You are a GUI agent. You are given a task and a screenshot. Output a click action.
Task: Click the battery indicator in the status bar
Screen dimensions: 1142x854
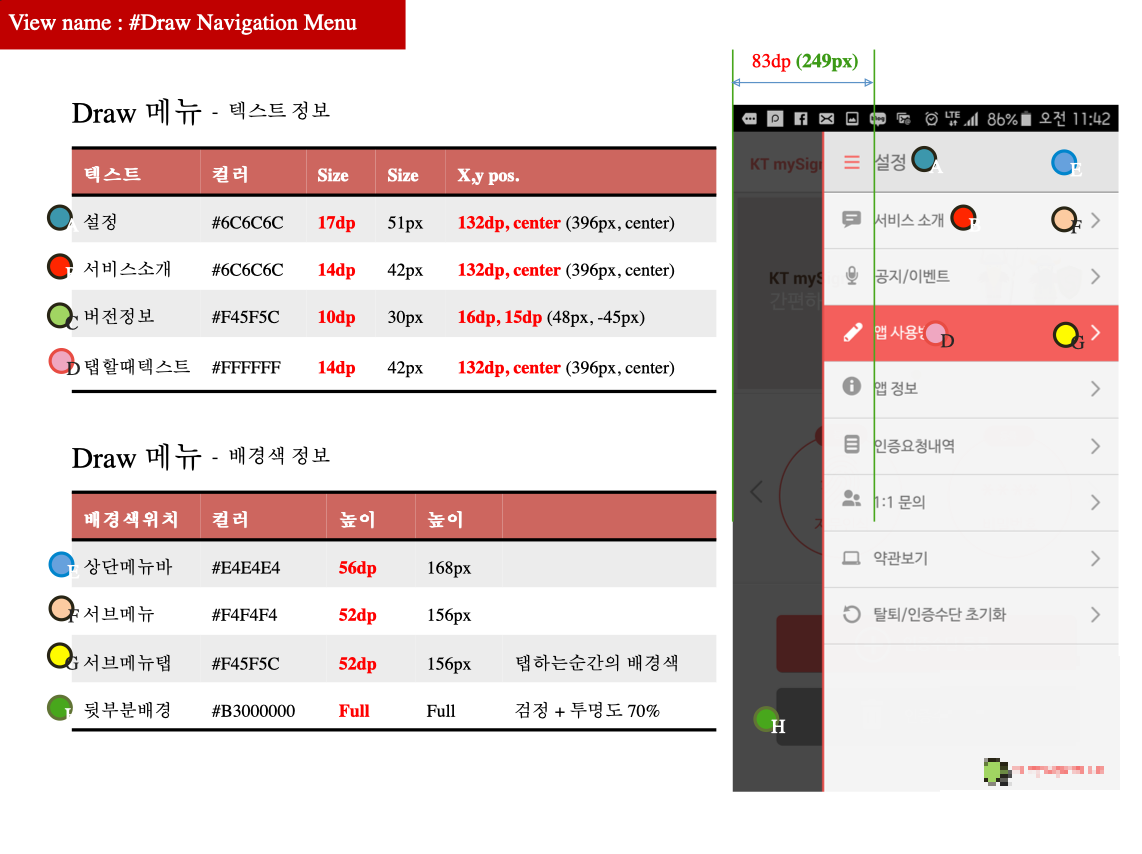pyautogui.click(x=1025, y=118)
